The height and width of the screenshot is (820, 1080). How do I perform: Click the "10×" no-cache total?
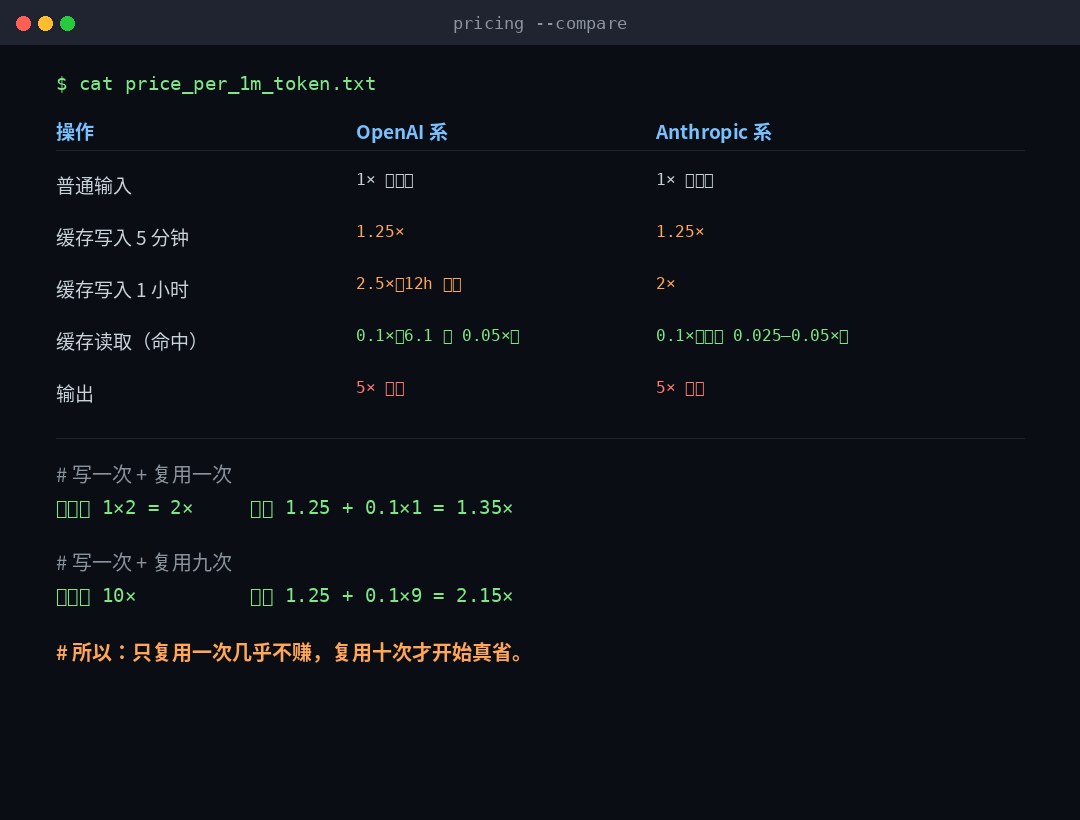click(119, 596)
